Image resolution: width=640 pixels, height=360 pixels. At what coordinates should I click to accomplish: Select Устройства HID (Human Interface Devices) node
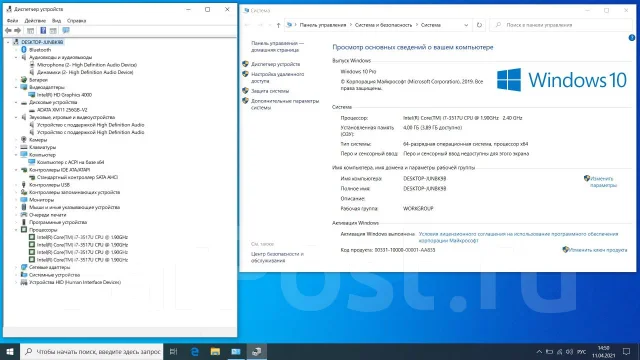[75, 282]
